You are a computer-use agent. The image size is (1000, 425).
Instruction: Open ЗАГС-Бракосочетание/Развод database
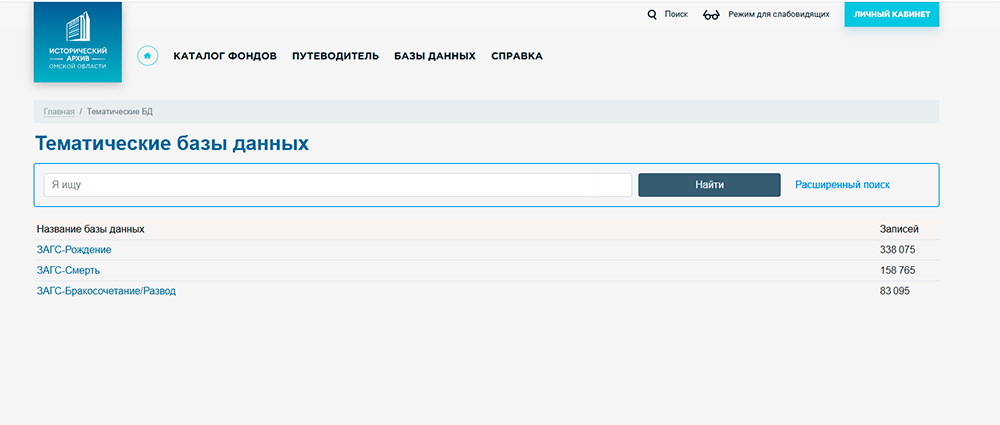106,291
